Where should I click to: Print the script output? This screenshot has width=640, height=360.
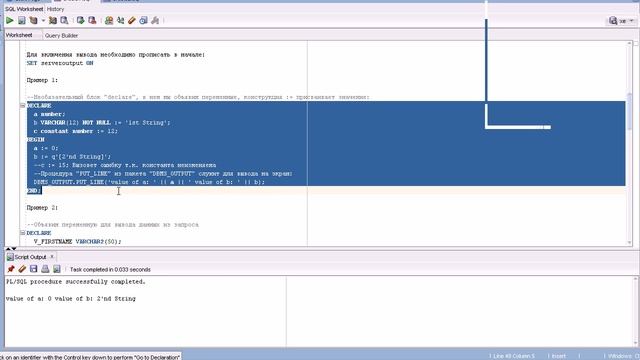[45, 269]
